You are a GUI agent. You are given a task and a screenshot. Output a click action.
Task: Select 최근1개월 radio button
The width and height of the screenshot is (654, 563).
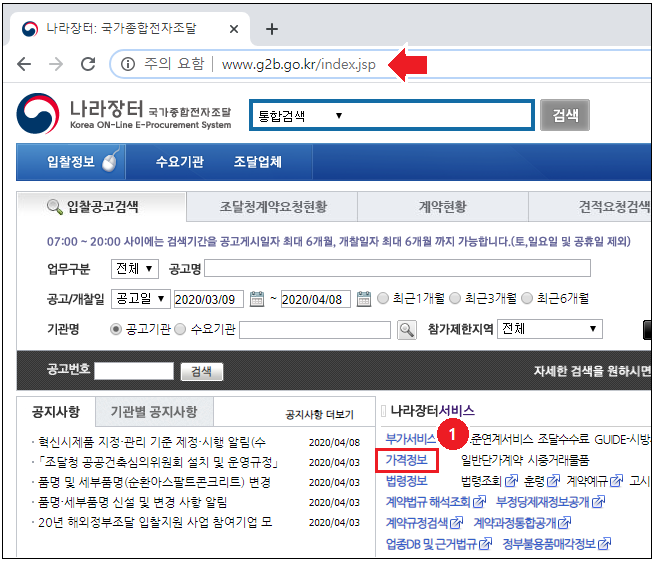coord(382,298)
